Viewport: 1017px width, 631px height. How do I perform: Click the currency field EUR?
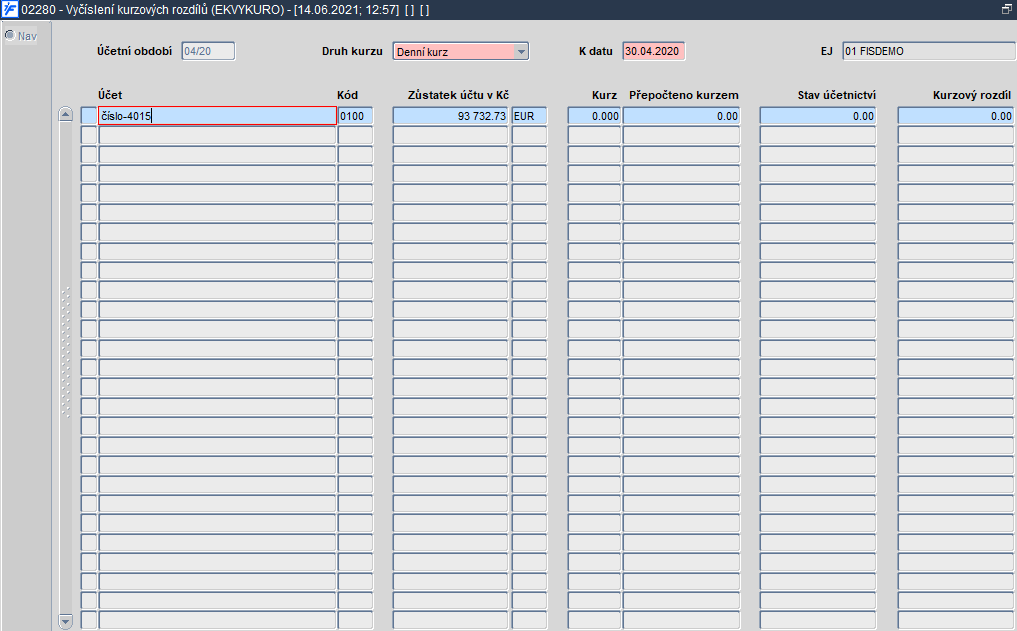[x=529, y=116]
